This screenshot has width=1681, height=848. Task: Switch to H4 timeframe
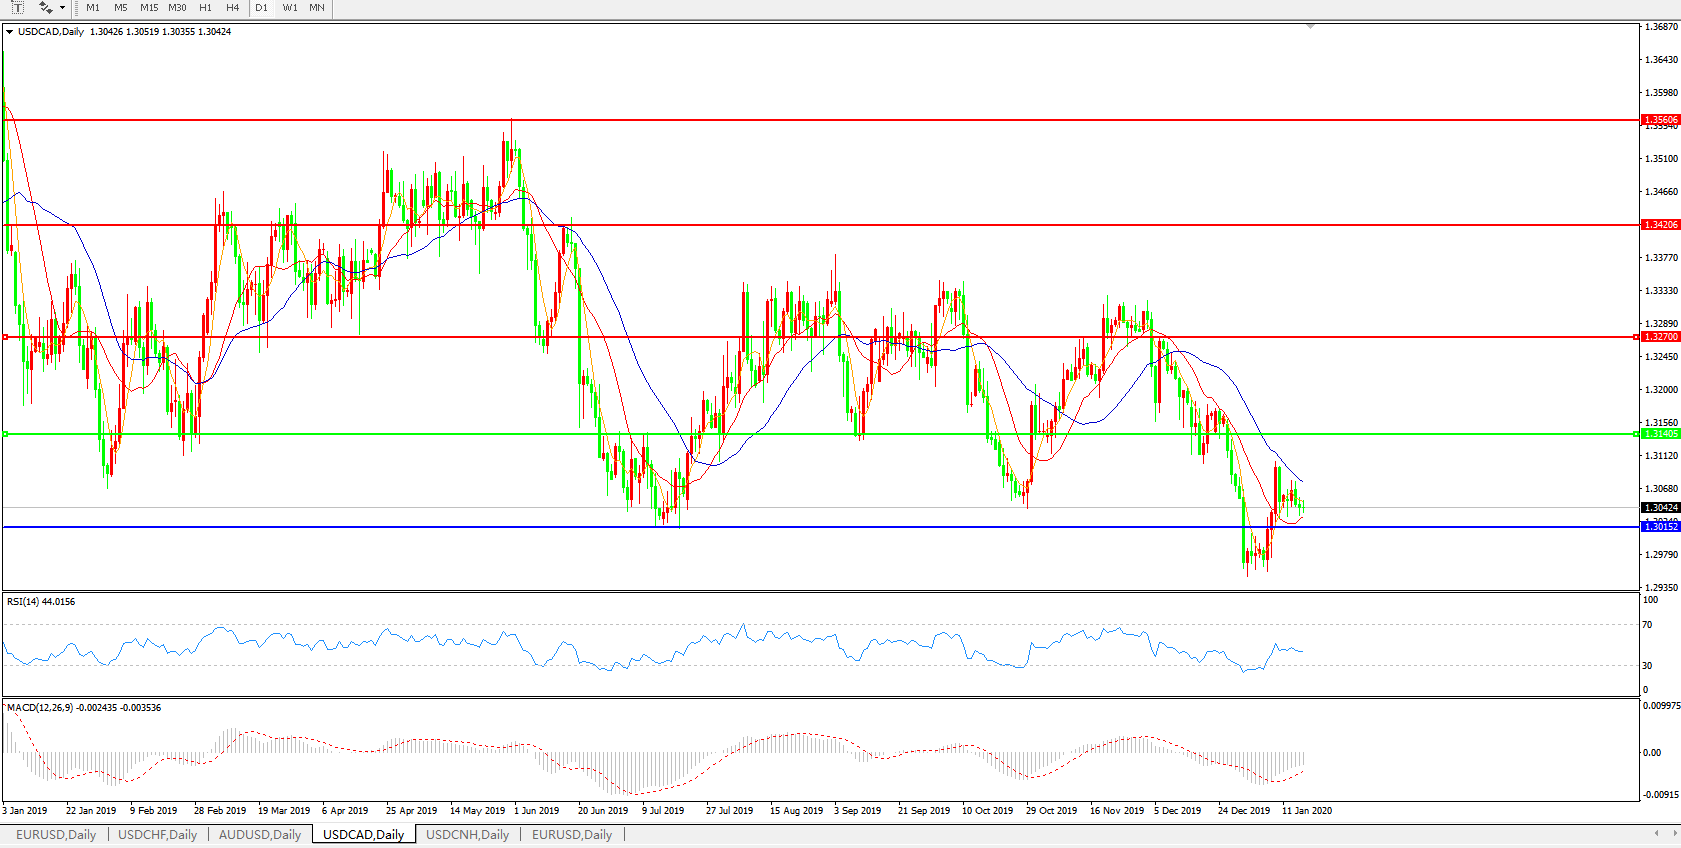click(x=232, y=8)
